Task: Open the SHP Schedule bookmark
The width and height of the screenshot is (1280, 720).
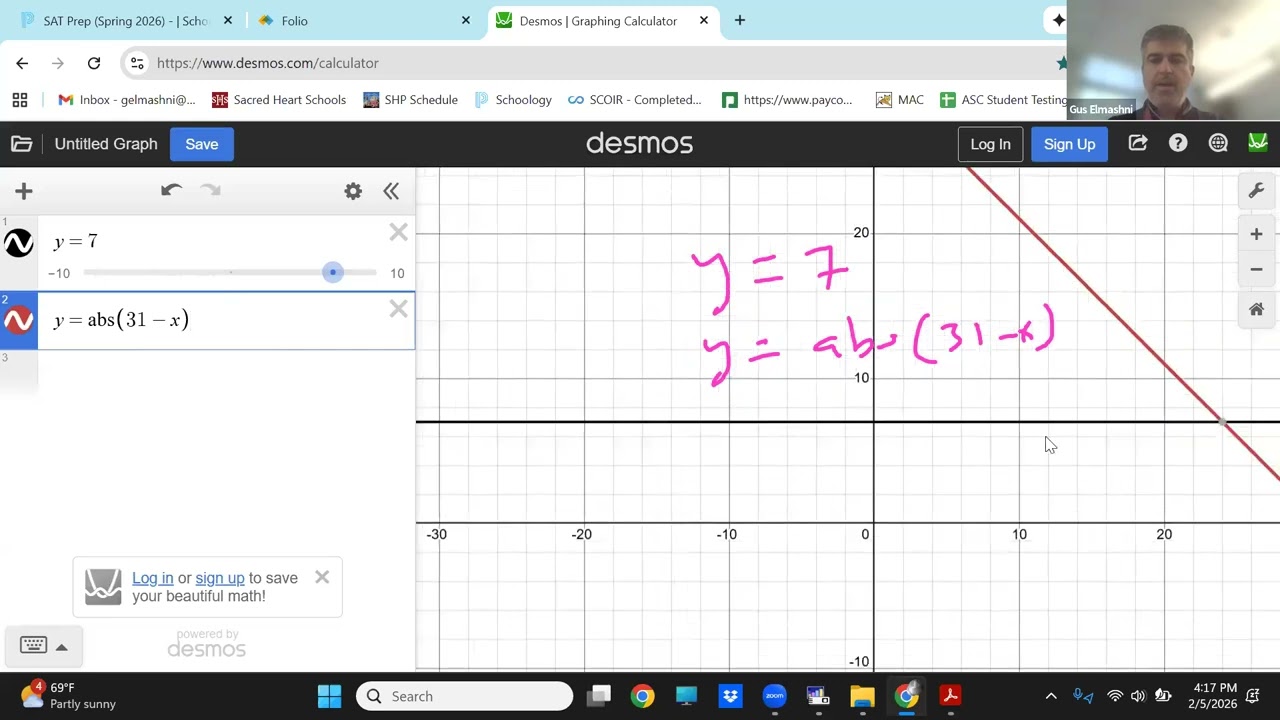Action: tap(410, 100)
